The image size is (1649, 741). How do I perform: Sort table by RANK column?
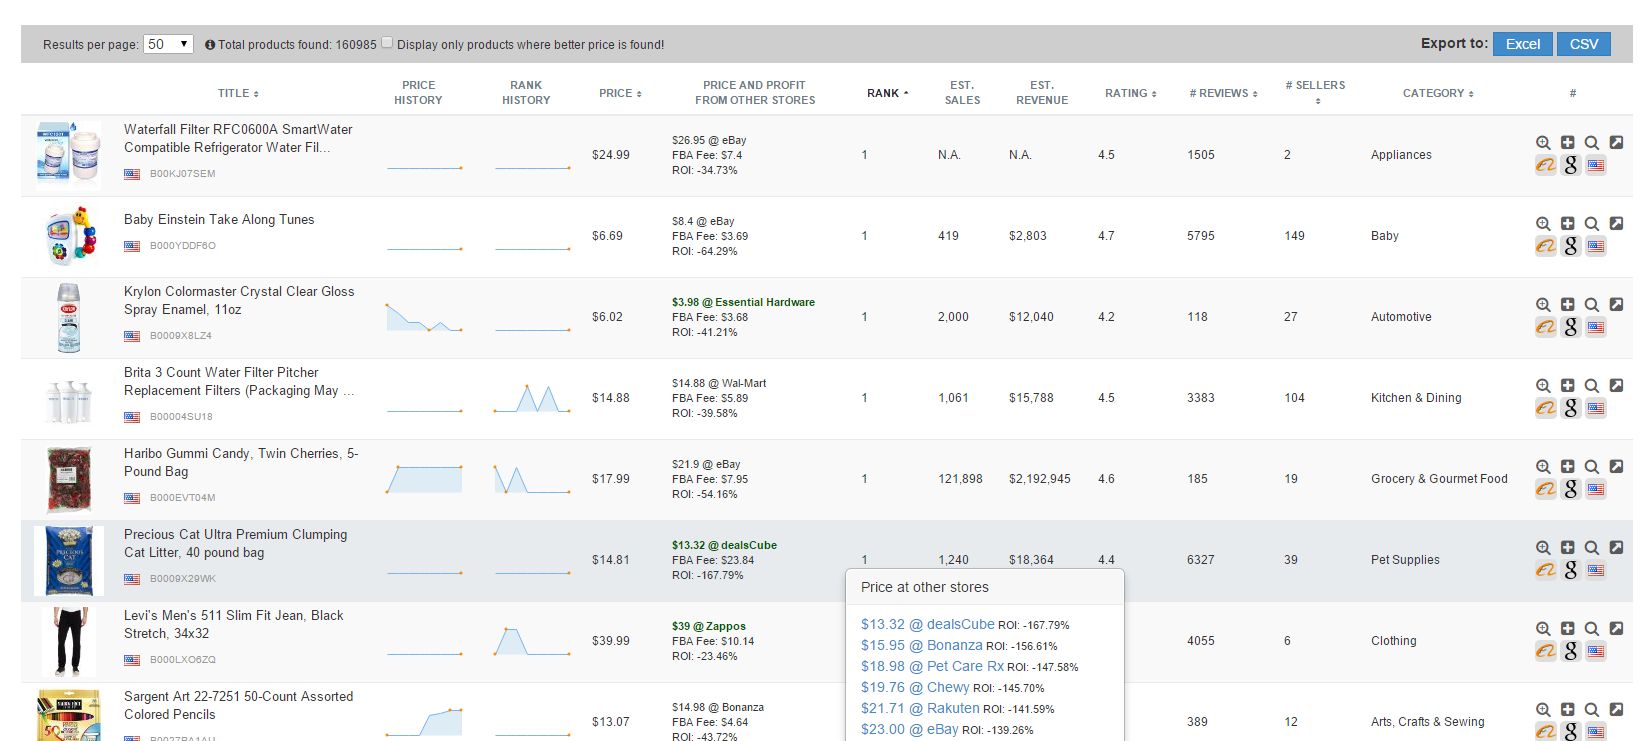(x=888, y=93)
